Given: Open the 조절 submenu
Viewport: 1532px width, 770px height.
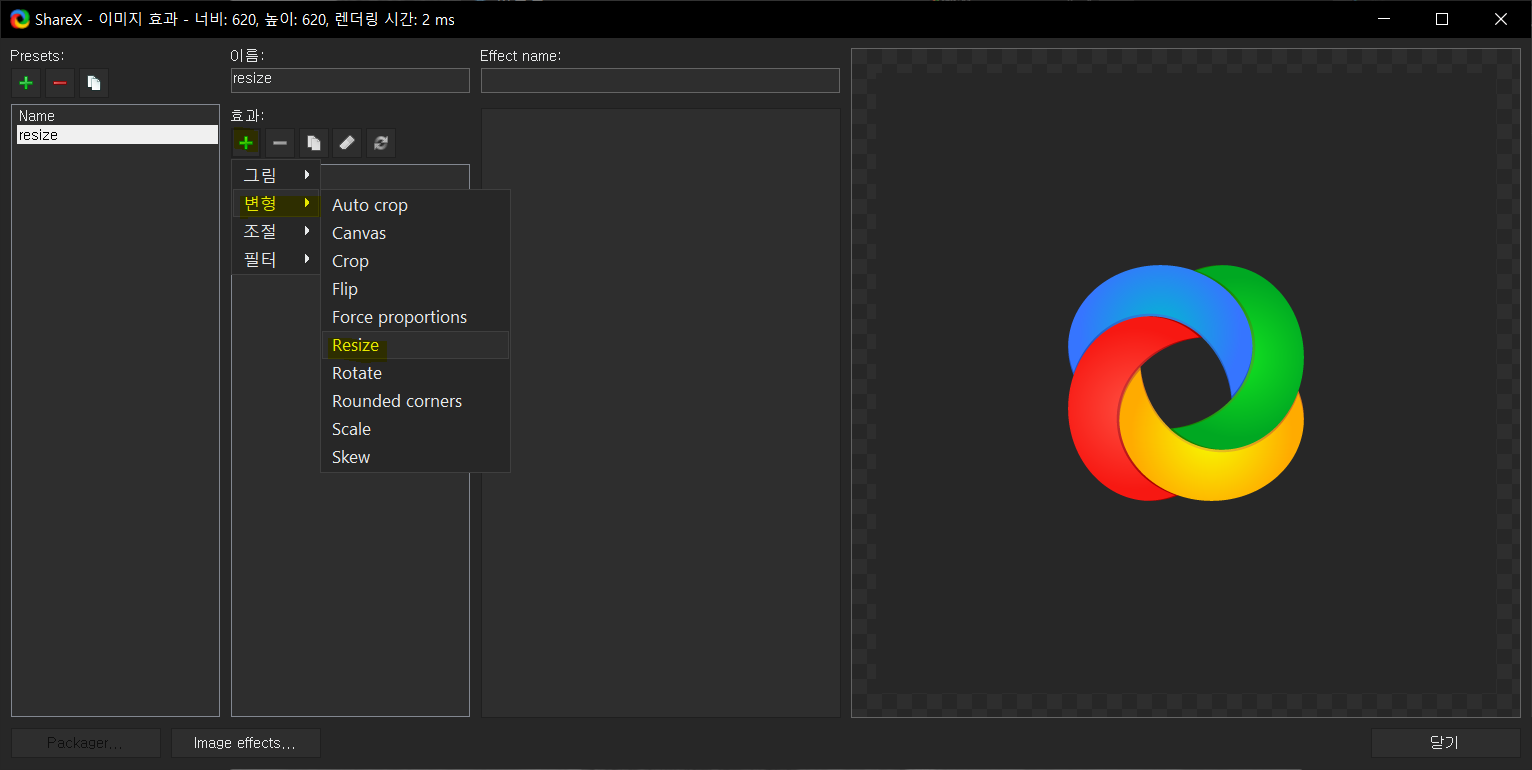Looking at the screenshot, I should [276, 231].
